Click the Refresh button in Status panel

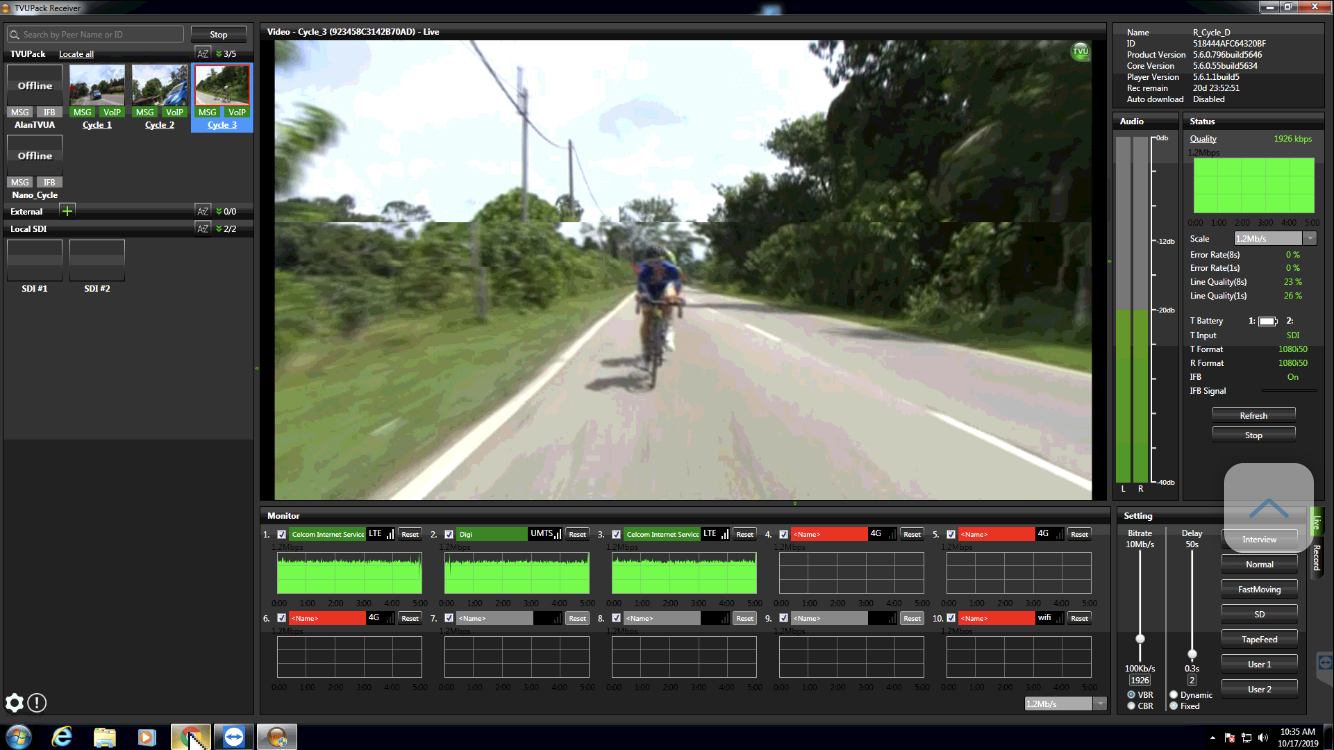pyautogui.click(x=1253, y=415)
